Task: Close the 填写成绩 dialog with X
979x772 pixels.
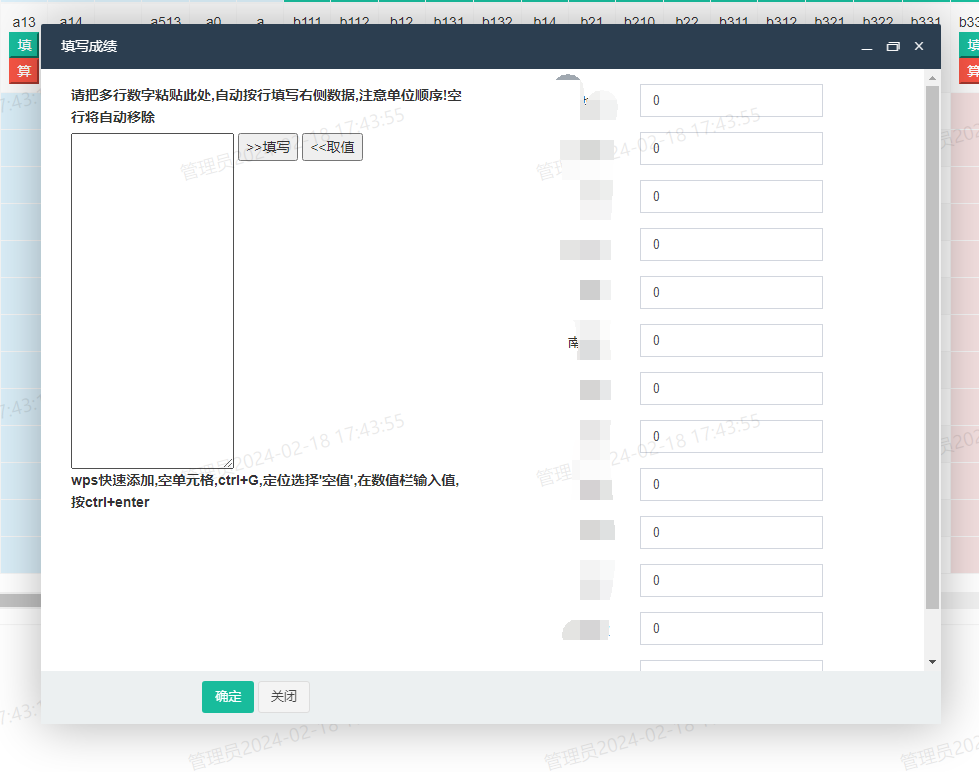Action: pyautogui.click(x=918, y=46)
